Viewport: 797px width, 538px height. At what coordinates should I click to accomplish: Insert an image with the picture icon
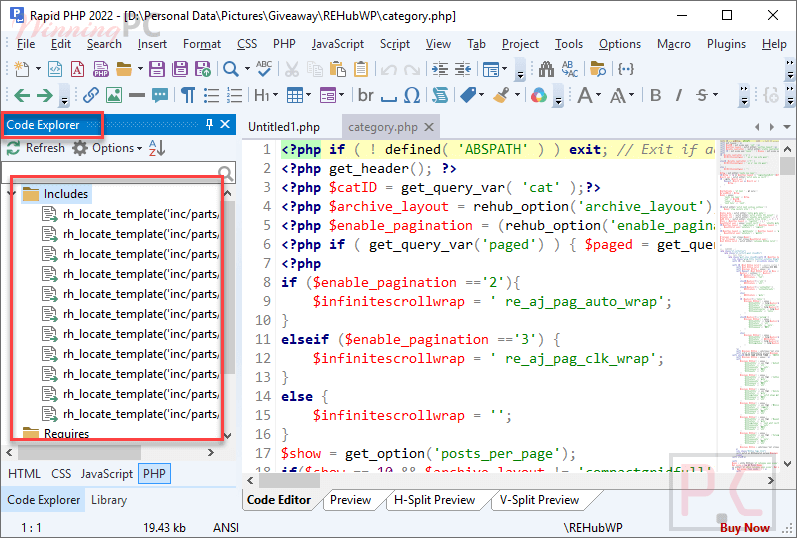[x=114, y=95]
